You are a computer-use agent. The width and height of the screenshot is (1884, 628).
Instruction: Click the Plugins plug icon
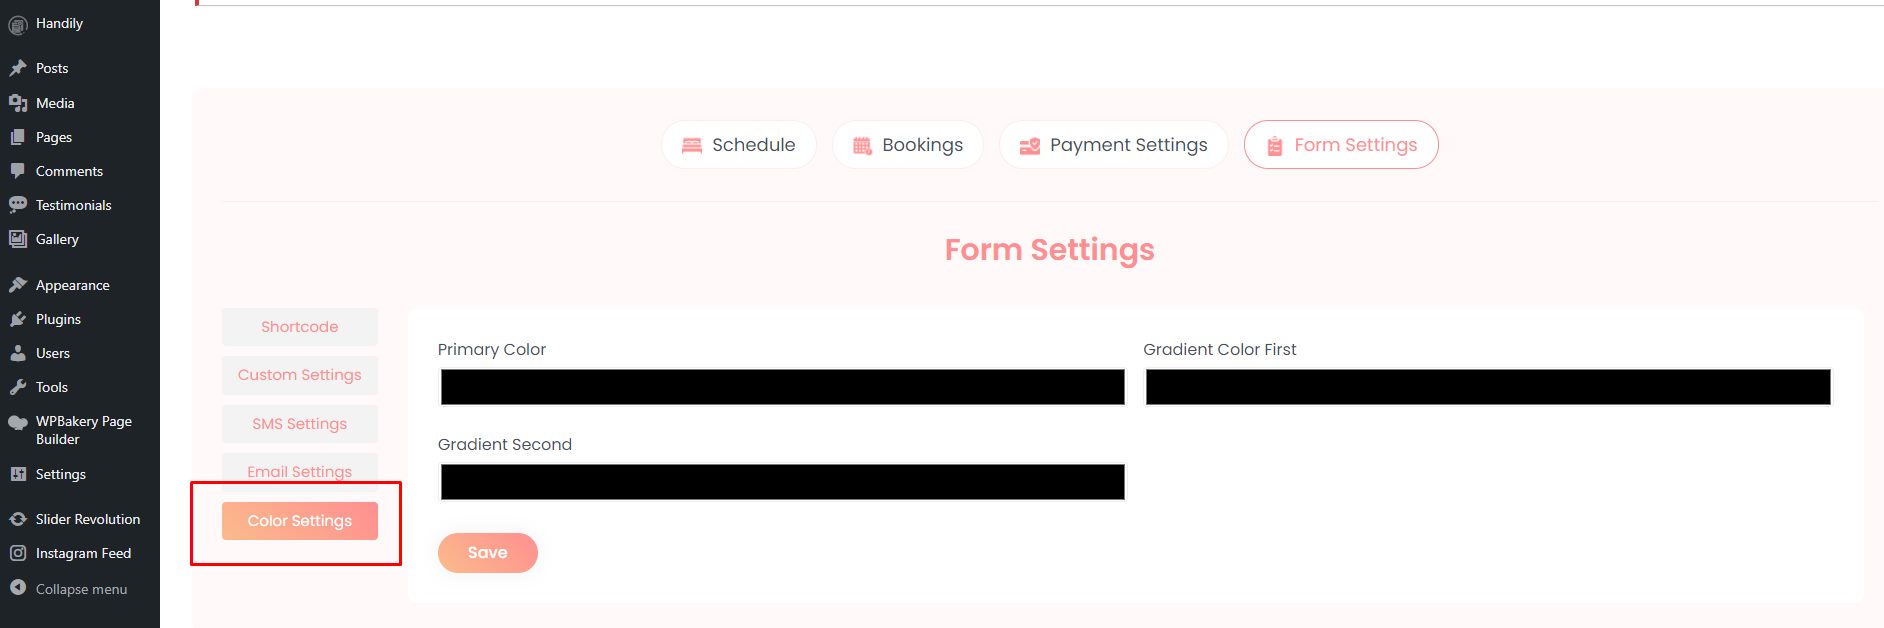[x=18, y=319]
